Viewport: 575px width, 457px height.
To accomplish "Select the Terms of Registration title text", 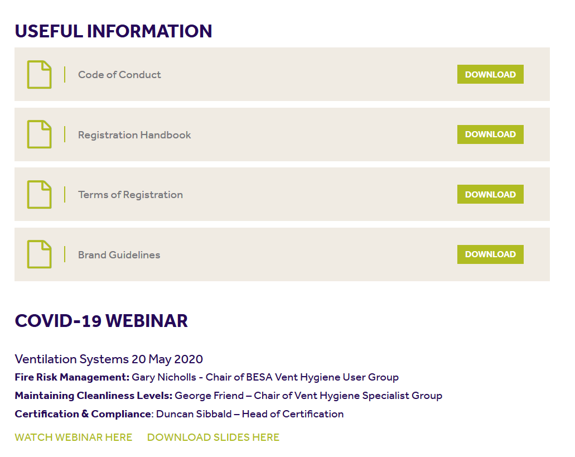I will pos(130,195).
